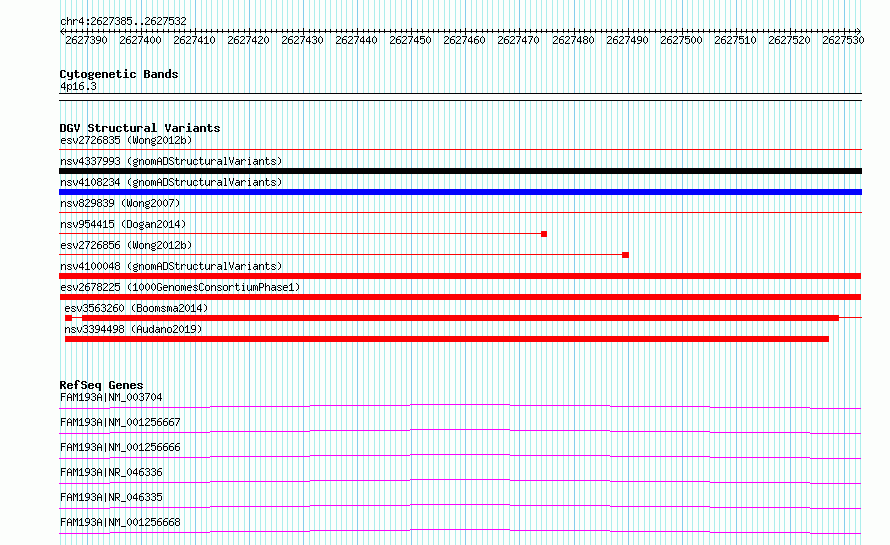Open variant esv2678225 1000Genomes label

[180, 287]
